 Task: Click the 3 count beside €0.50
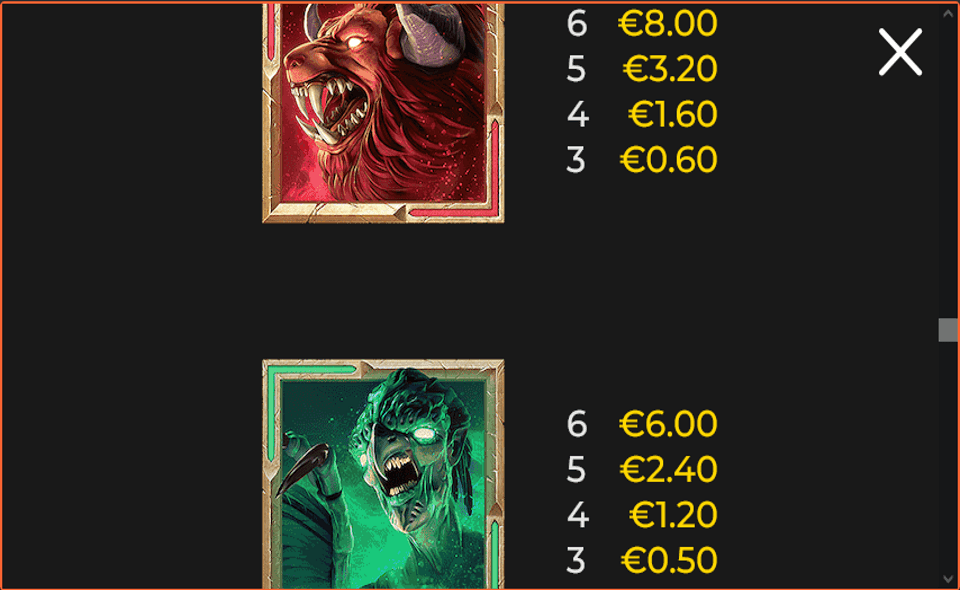pyautogui.click(x=576, y=561)
